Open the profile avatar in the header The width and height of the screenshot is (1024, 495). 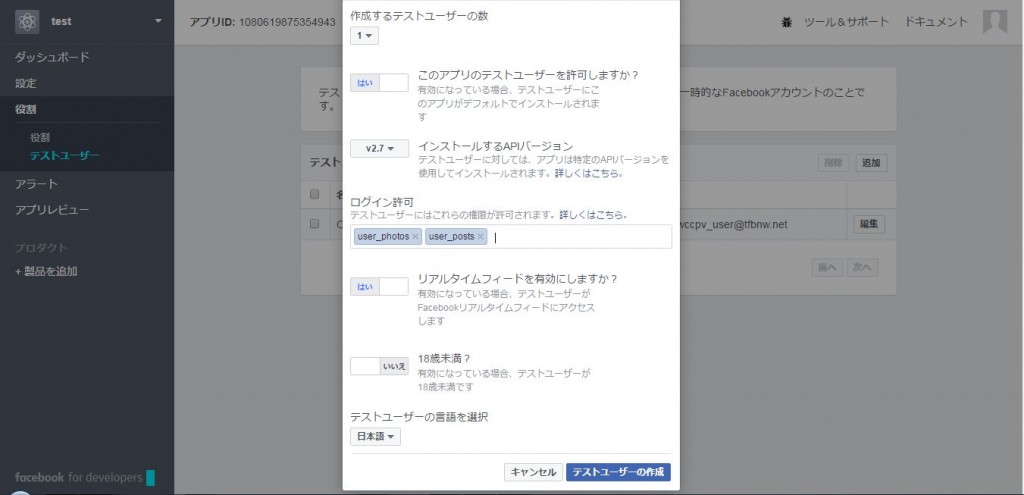[x=995, y=22]
